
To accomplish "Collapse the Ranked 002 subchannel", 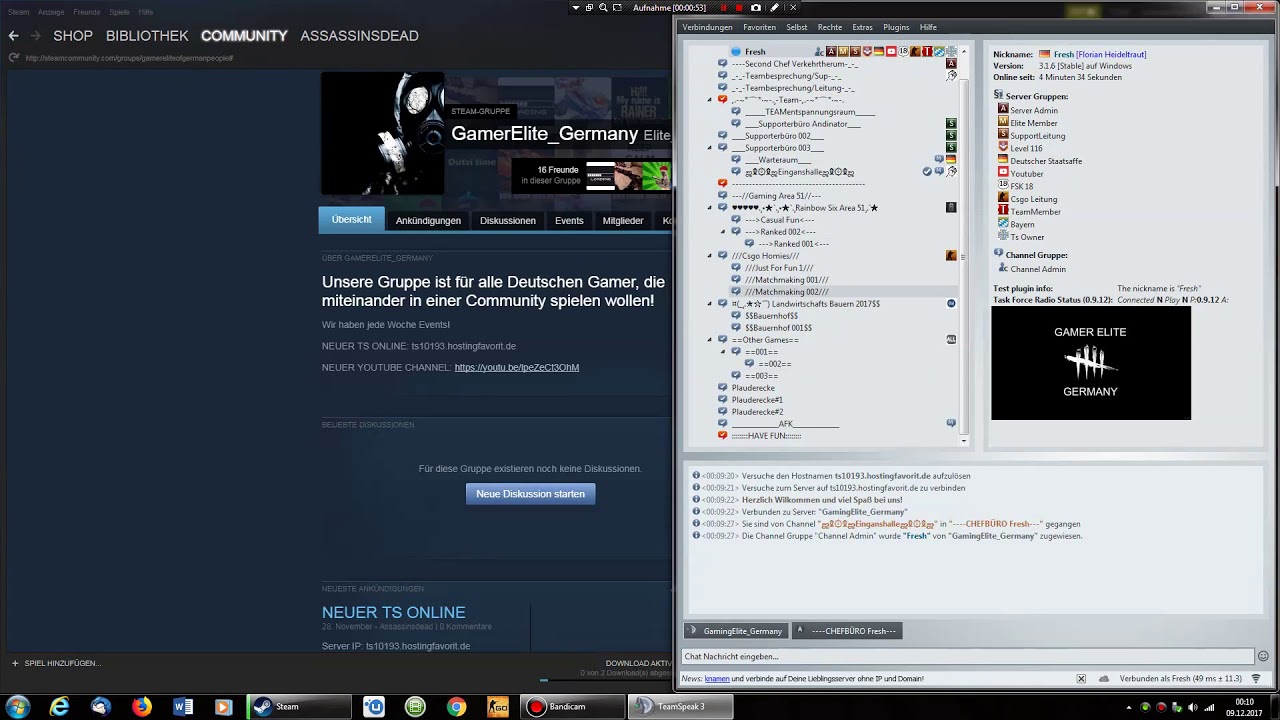I will 723,232.
